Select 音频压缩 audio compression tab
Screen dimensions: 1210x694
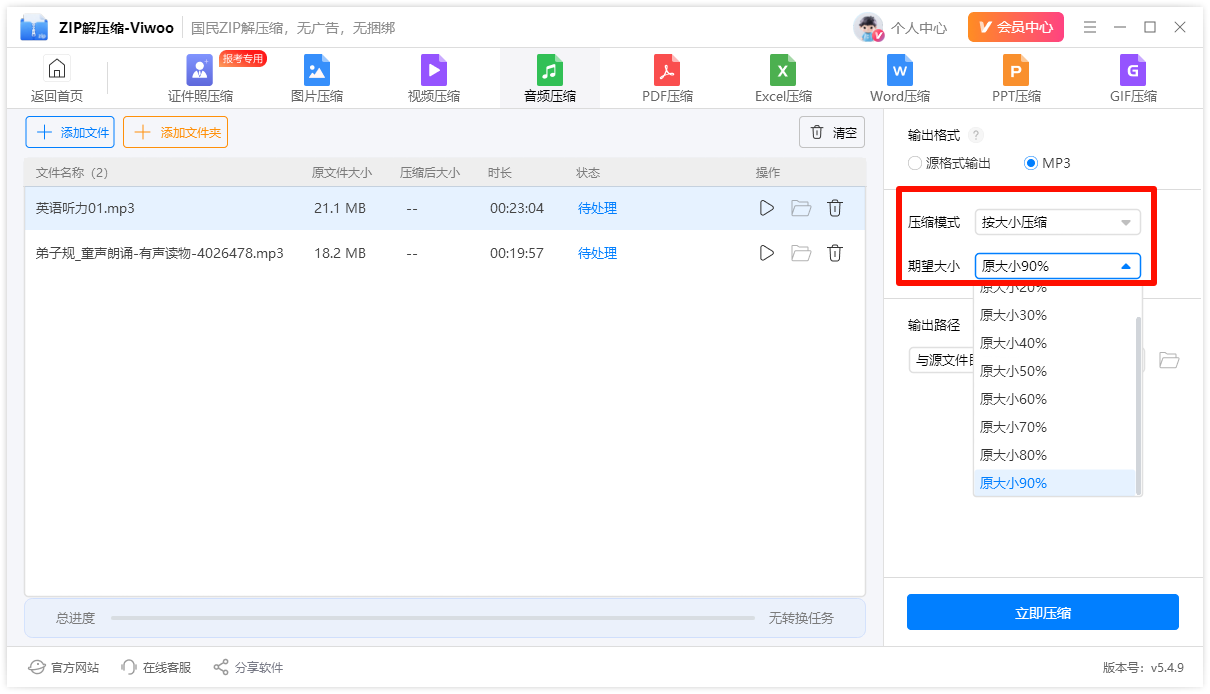[550, 79]
